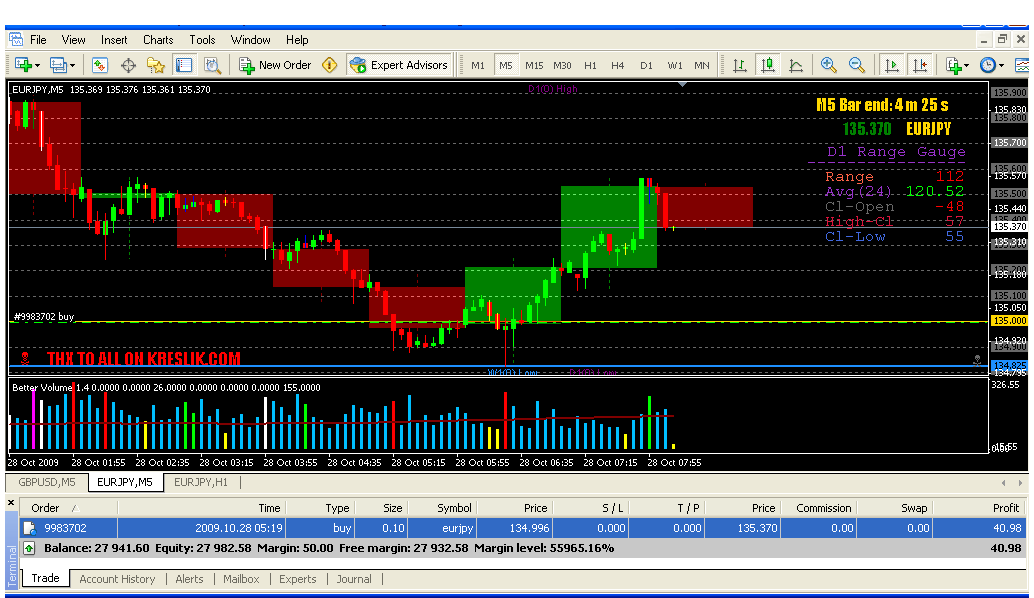Click the balance row arrow icon
Screen dimensions: 1034x598
29,548
